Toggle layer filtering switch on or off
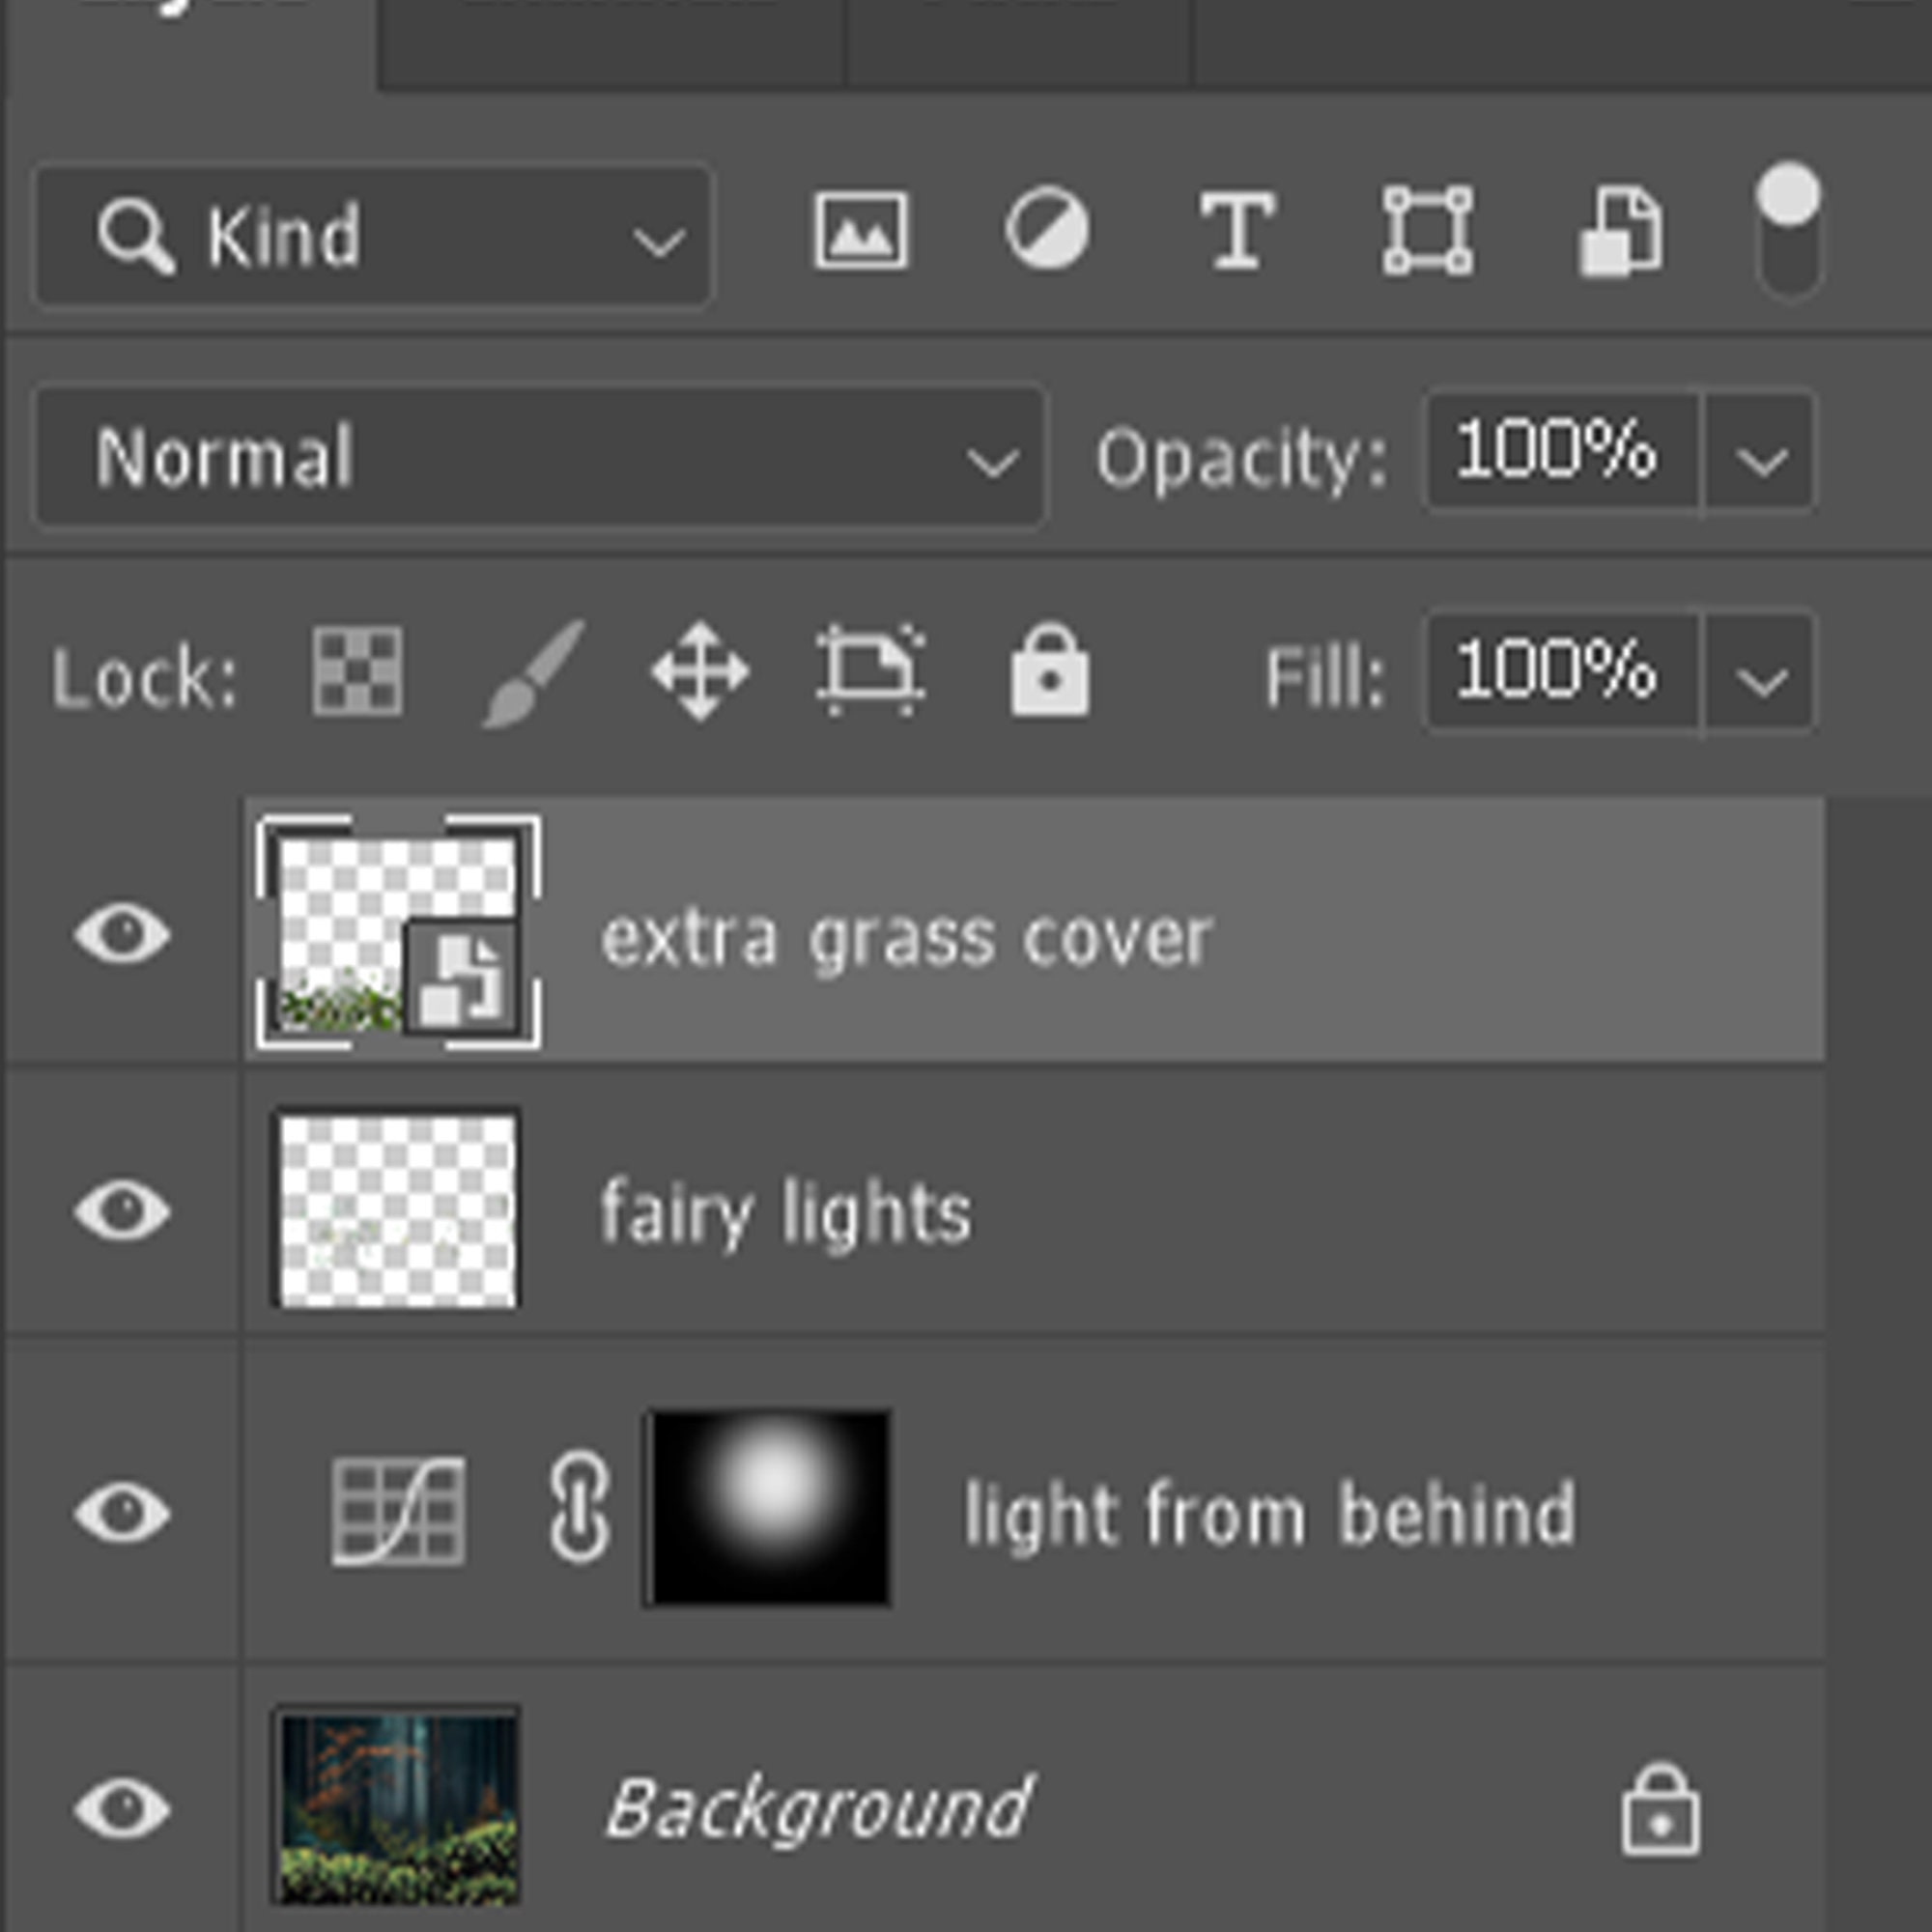 point(1788,231)
